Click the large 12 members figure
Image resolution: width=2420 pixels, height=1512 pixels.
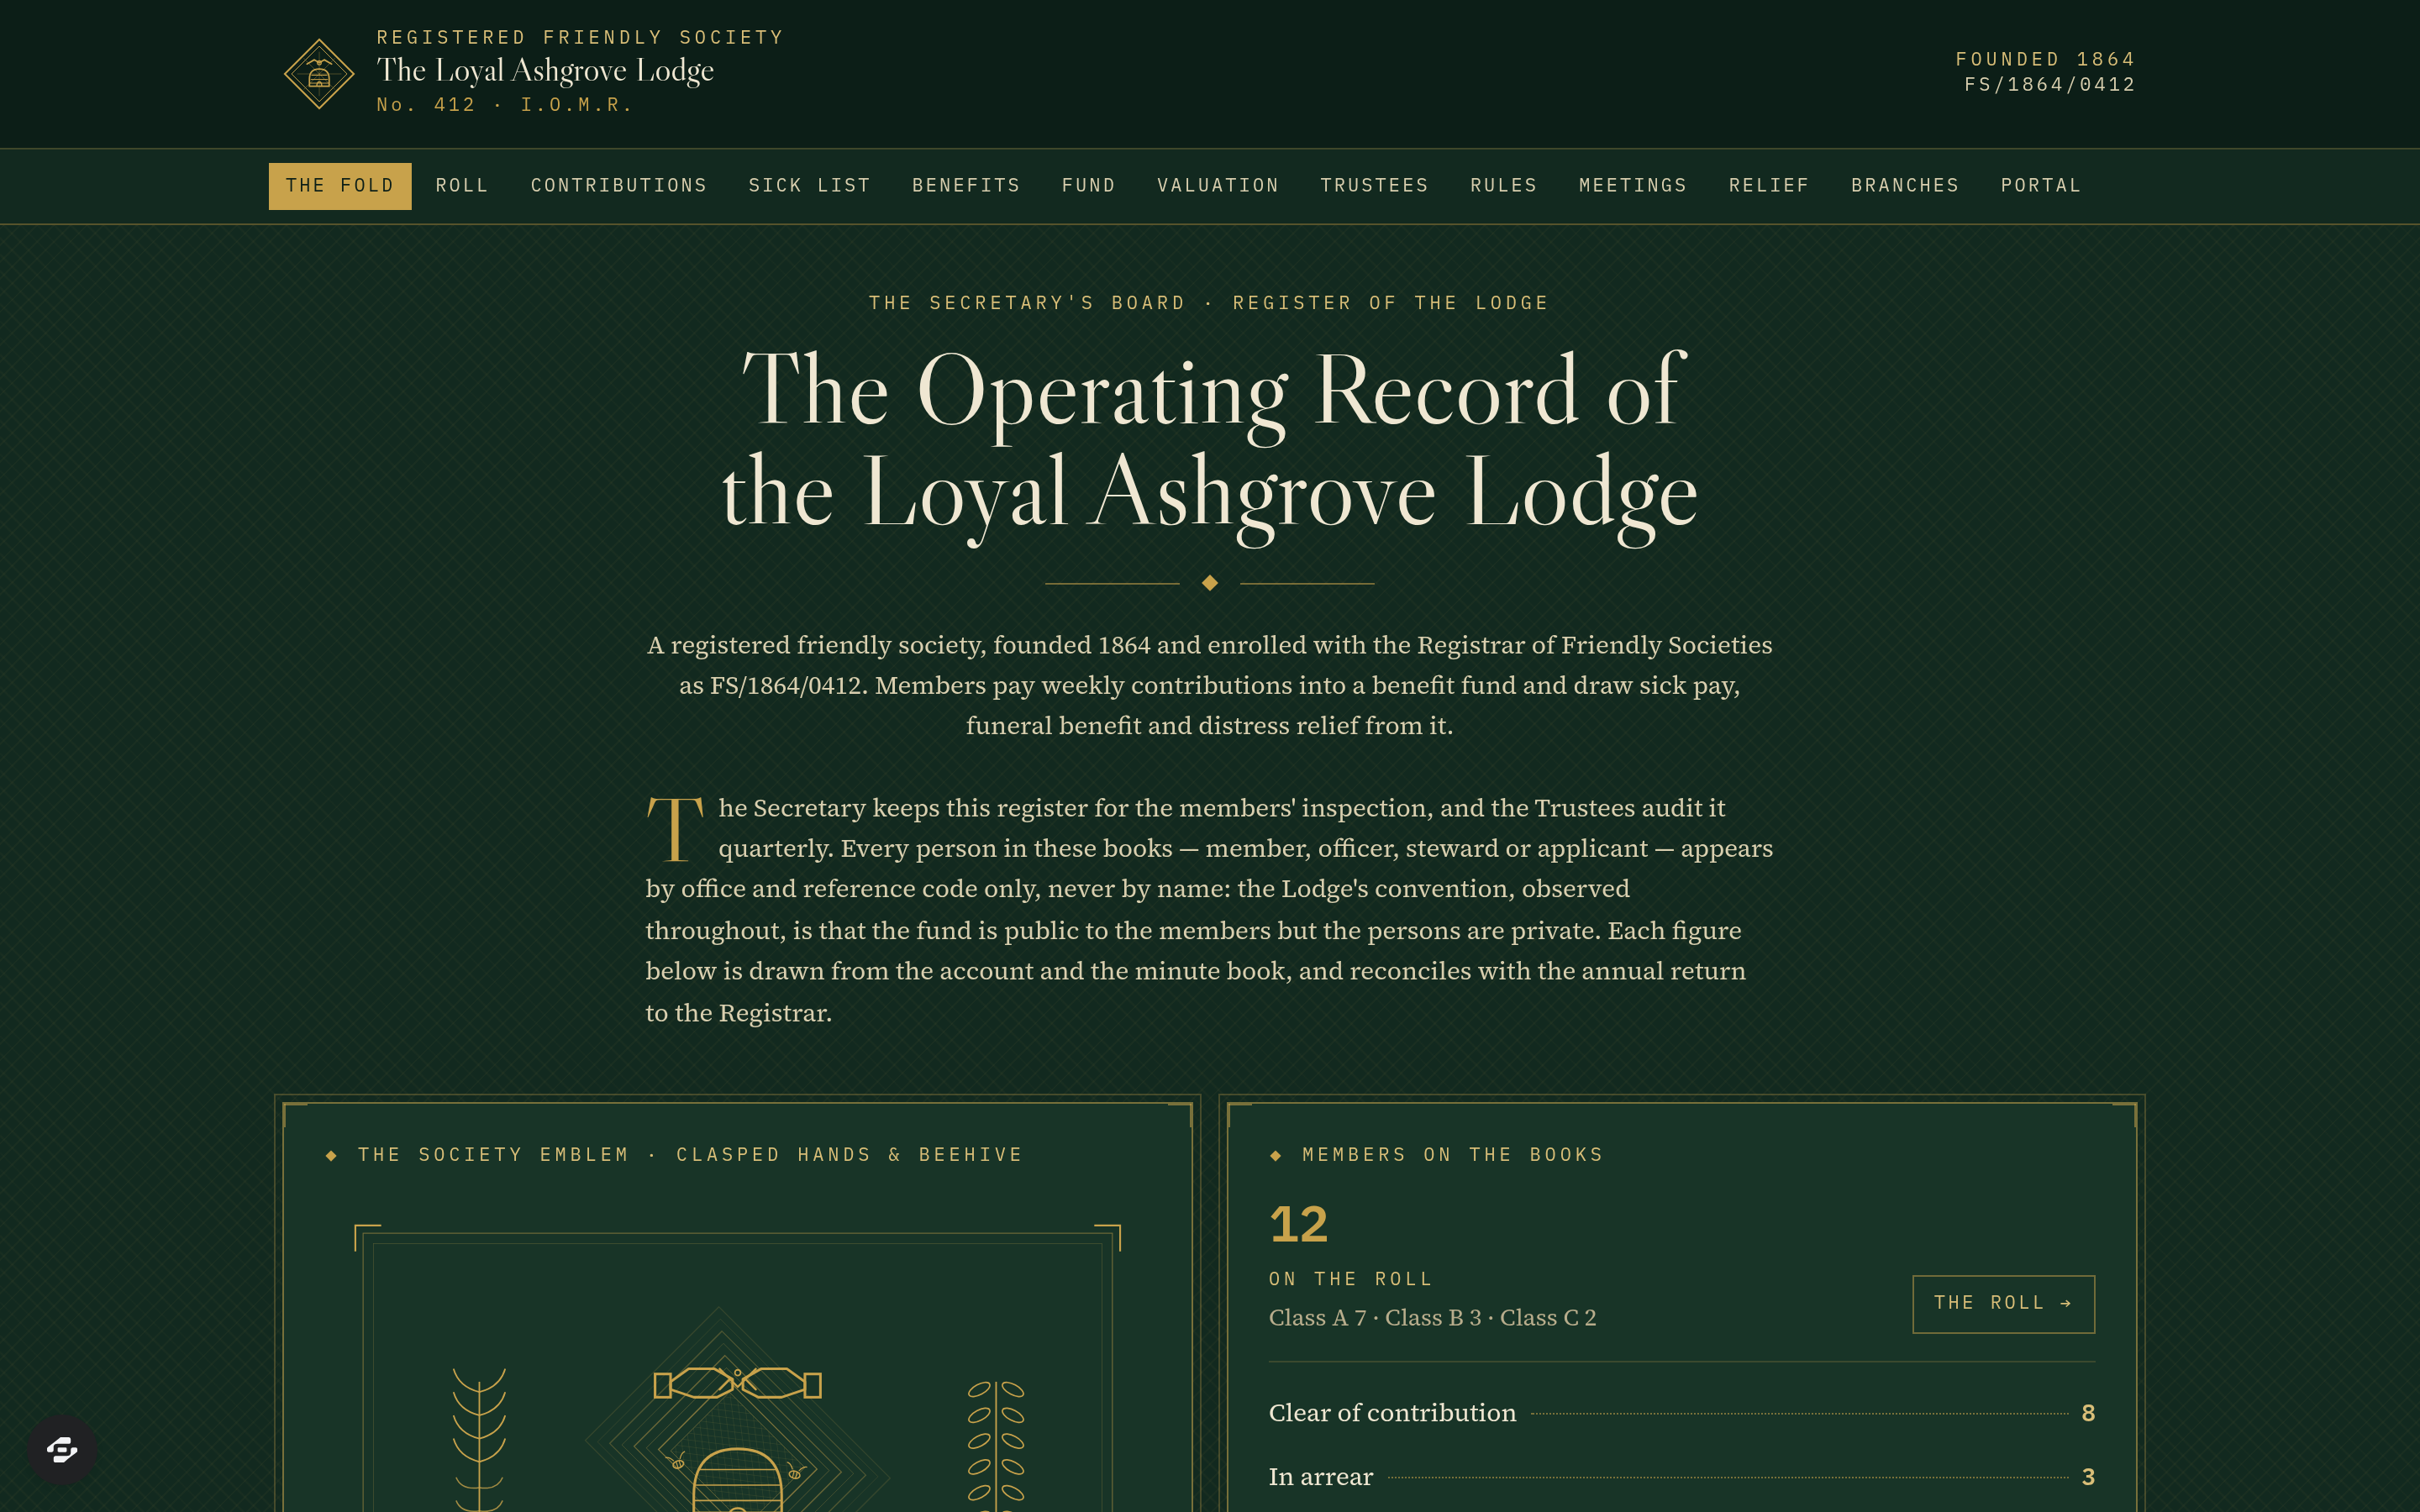pyautogui.click(x=1298, y=1224)
